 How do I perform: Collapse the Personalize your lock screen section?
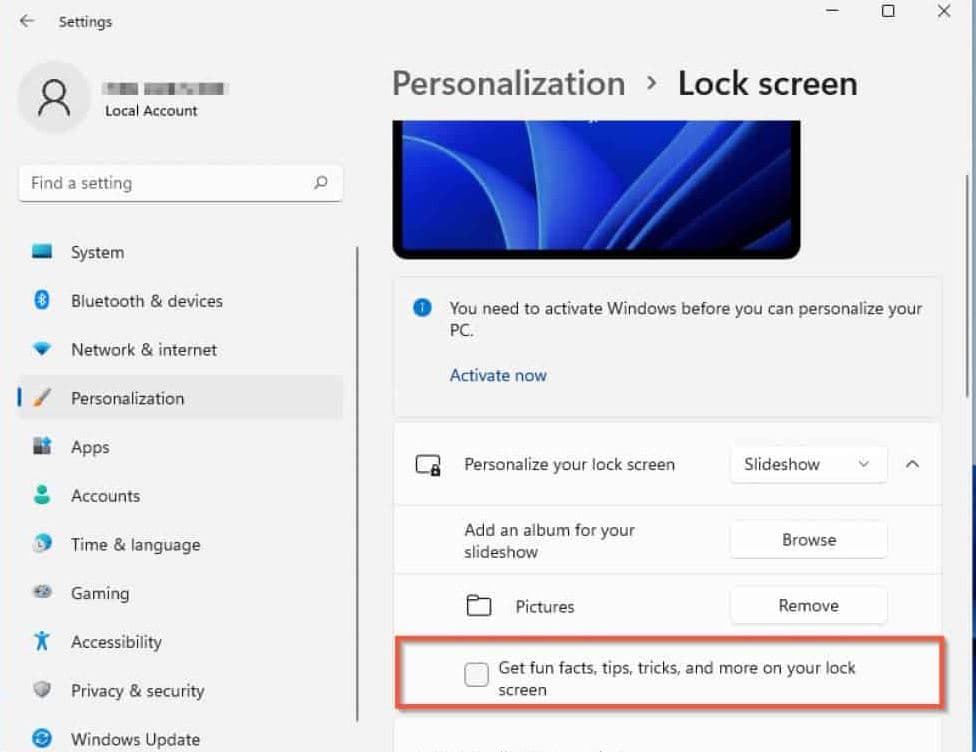tap(912, 464)
